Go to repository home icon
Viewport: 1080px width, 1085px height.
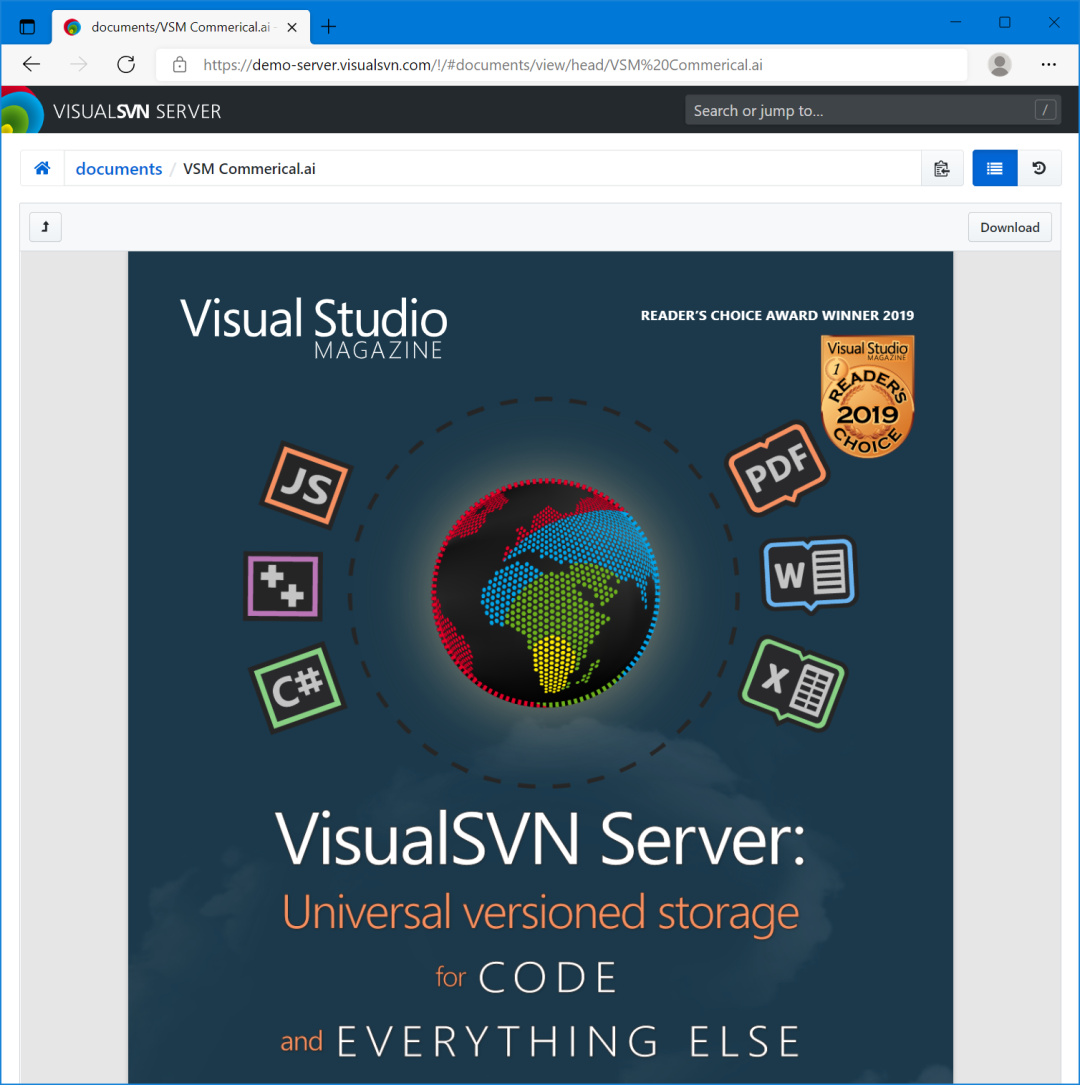42,168
